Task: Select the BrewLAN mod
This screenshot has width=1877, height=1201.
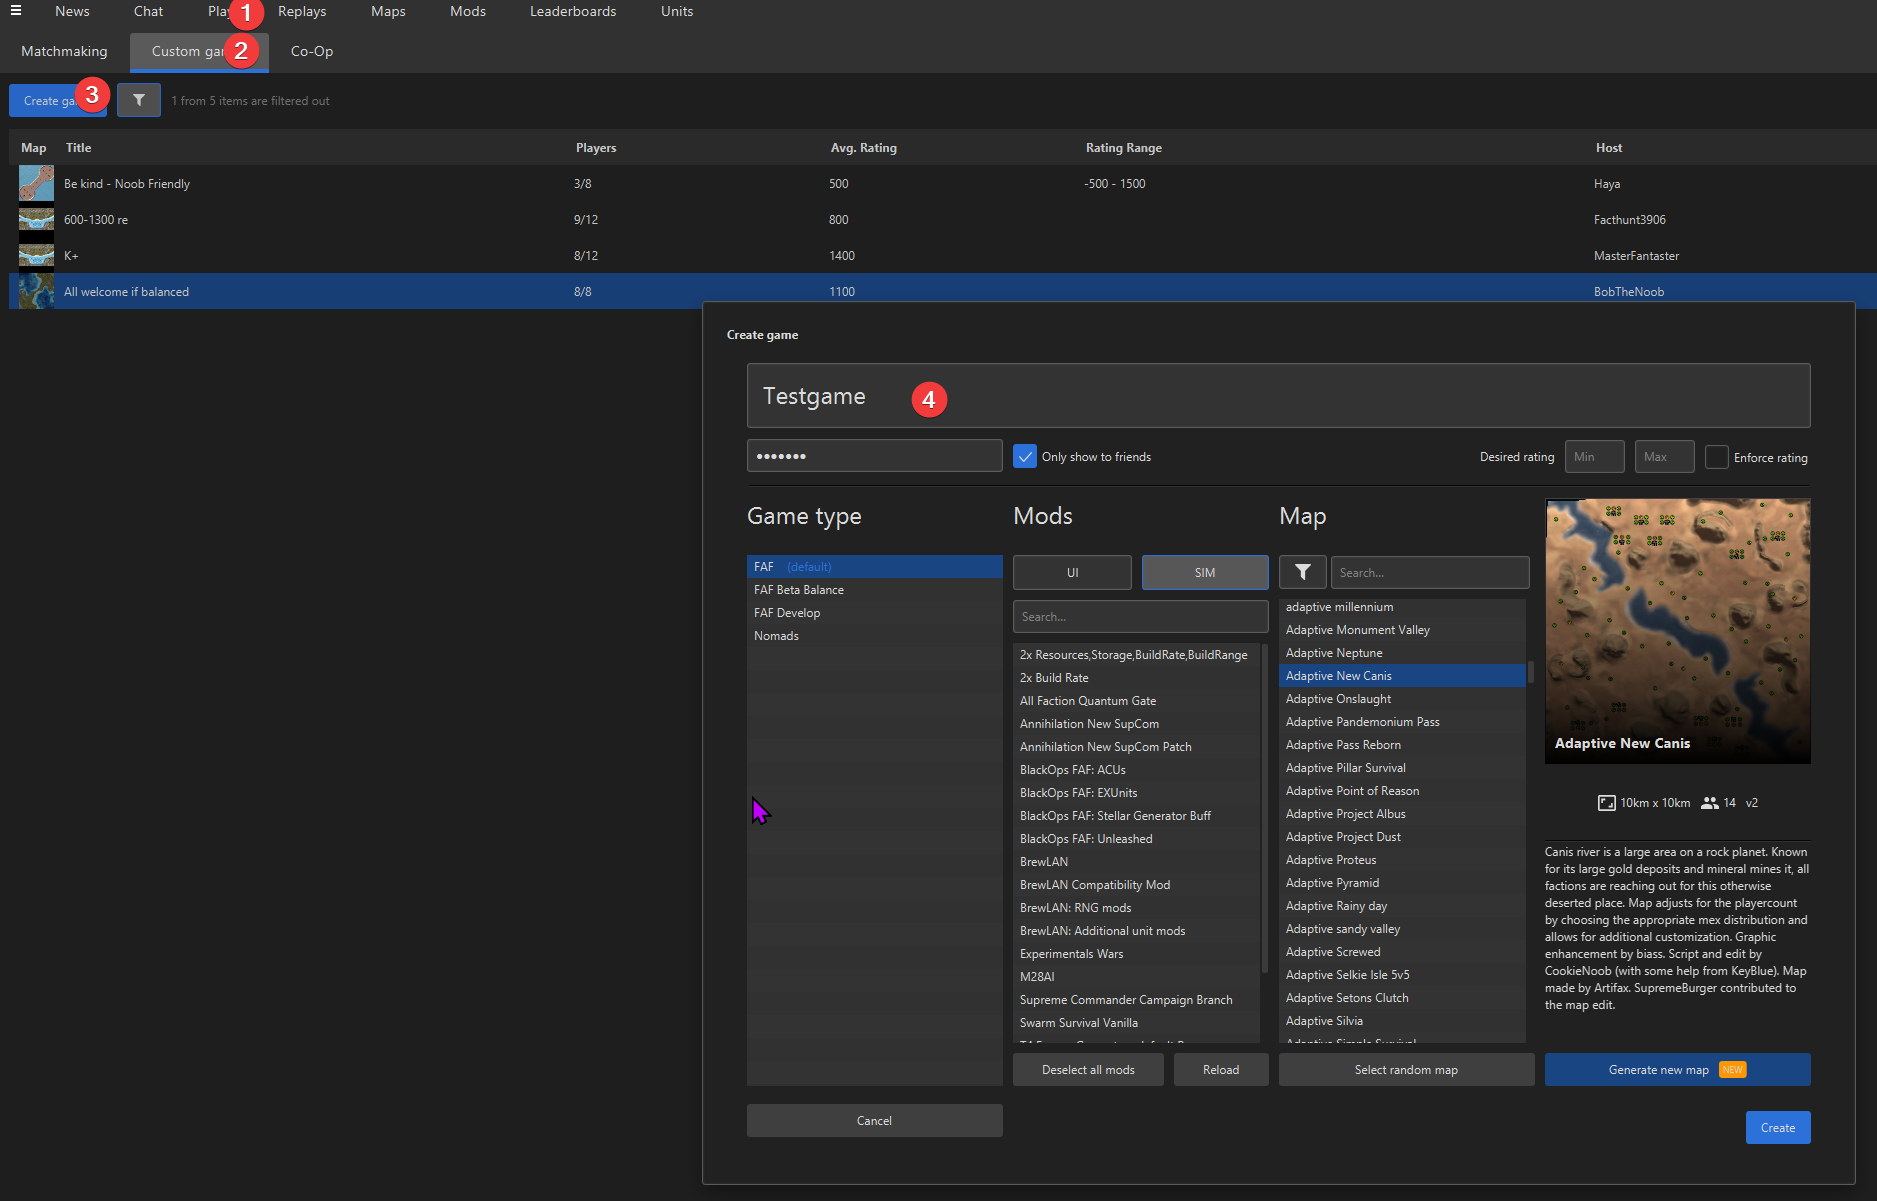Action: pyautogui.click(x=1136, y=861)
